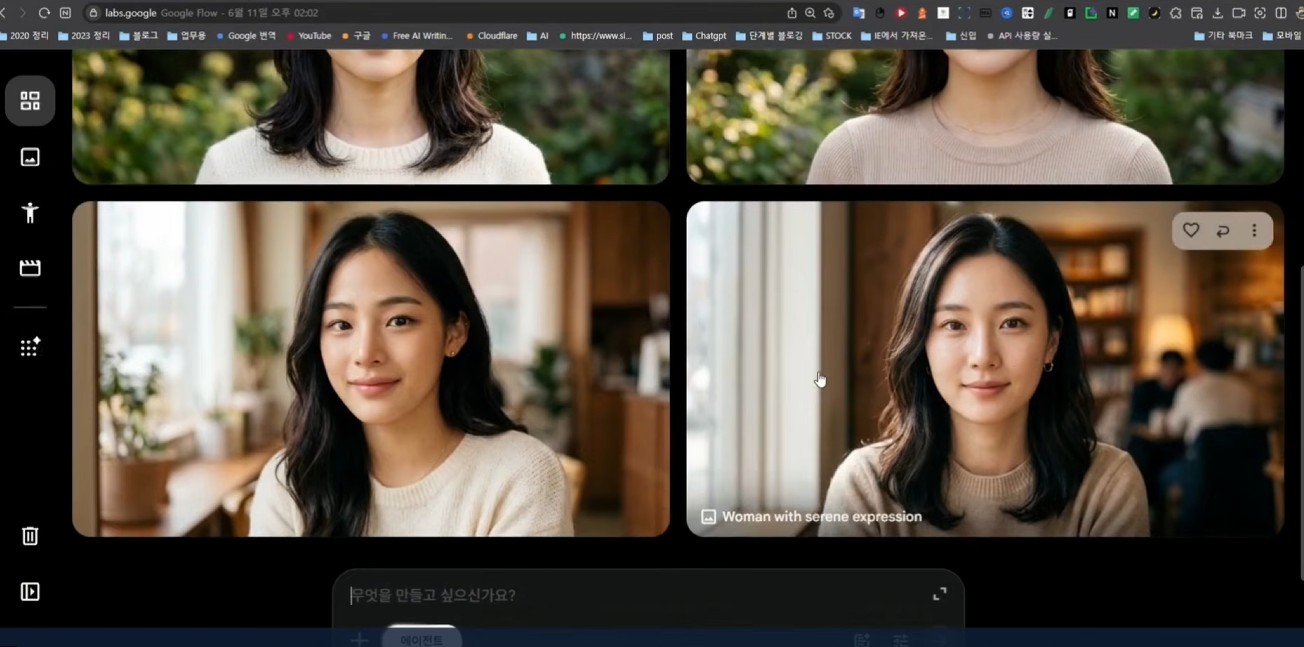Screen dimensions: 1304x647
Task: Open the 단계별 블로깅 bookmark folder
Action: (769, 36)
